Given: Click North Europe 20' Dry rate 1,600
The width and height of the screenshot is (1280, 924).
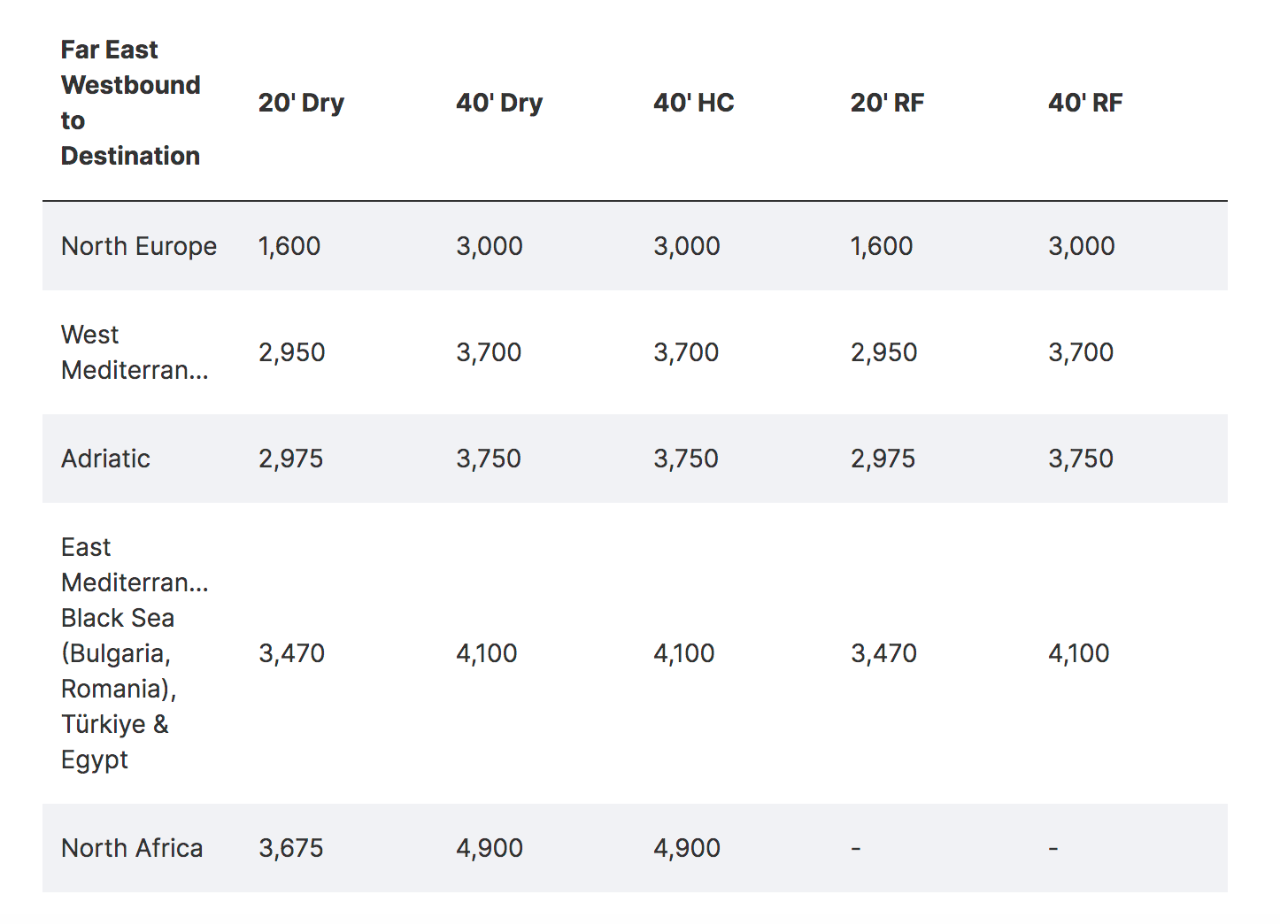Looking at the screenshot, I should pos(289,246).
